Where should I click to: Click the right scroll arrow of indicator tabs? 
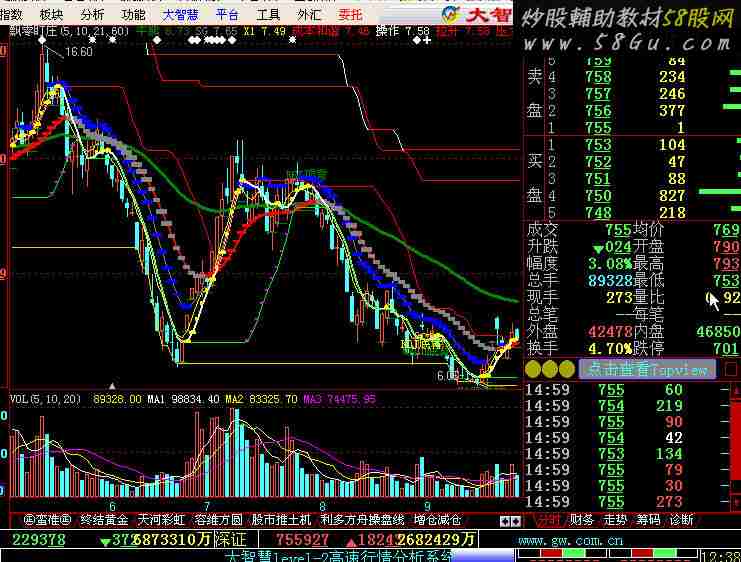coord(516,521)
